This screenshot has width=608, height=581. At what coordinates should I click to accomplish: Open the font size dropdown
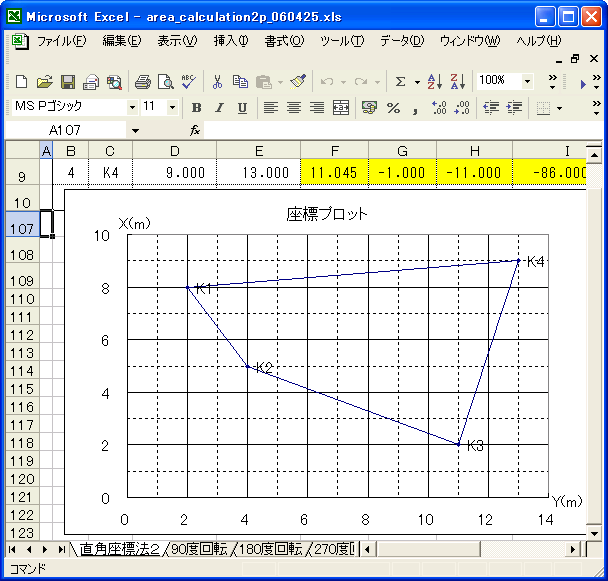point(173,107)
